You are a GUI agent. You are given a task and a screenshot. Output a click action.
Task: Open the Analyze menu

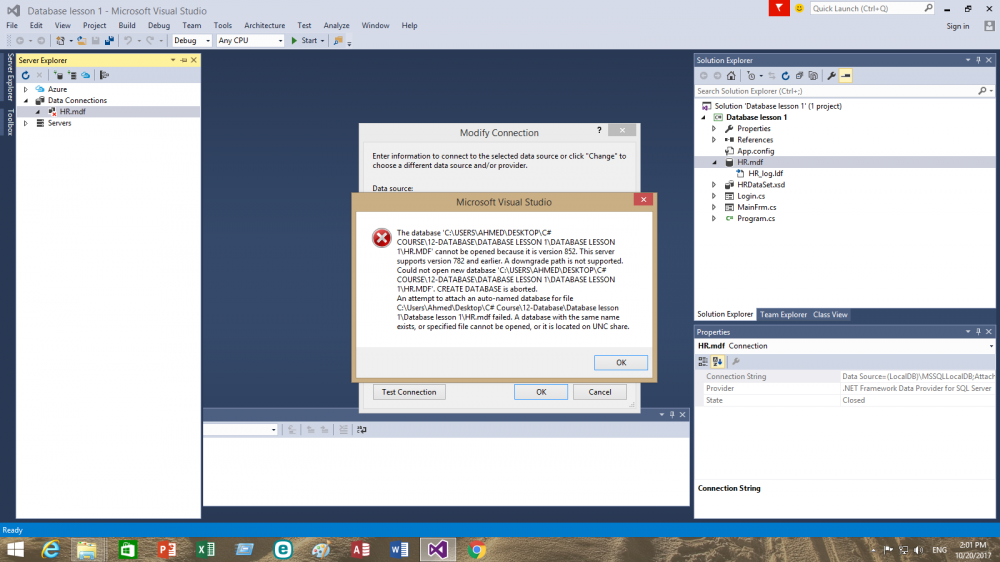click(336, 26)
